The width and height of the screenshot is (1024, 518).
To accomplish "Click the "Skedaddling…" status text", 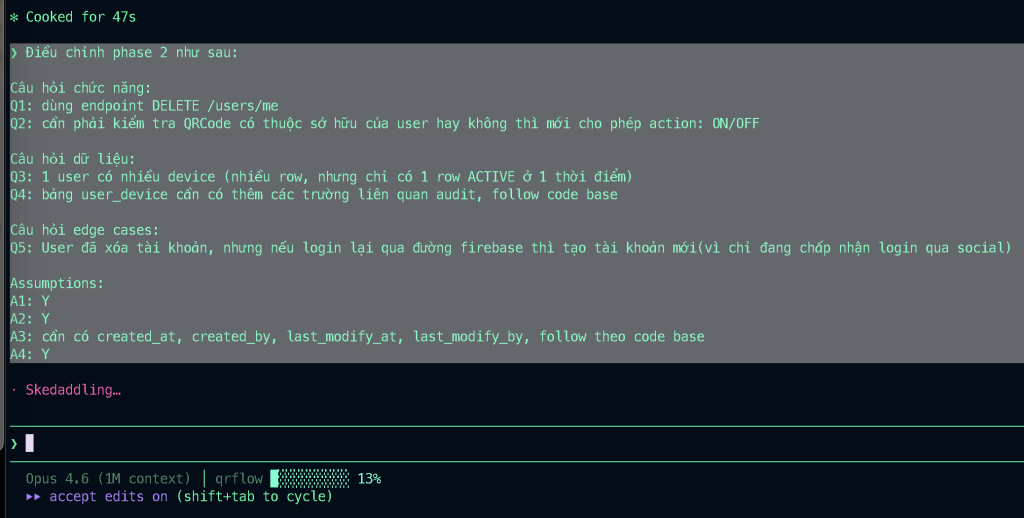I will (x=73, y=390).
